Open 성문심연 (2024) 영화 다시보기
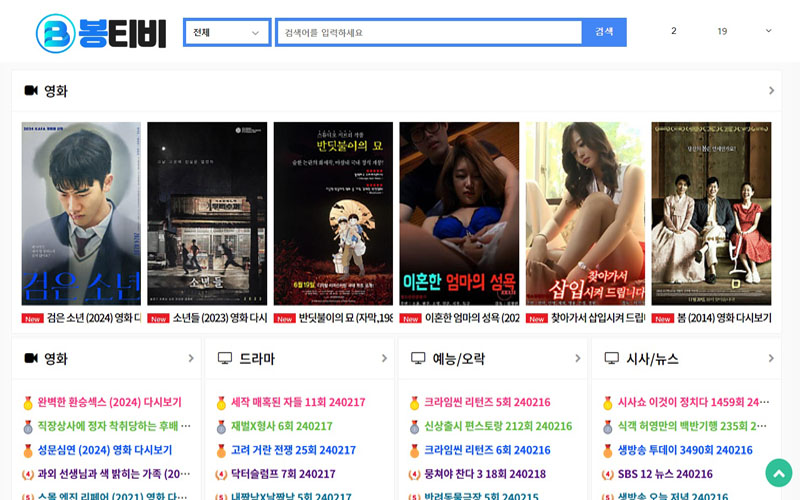 [x=105, y=450]
